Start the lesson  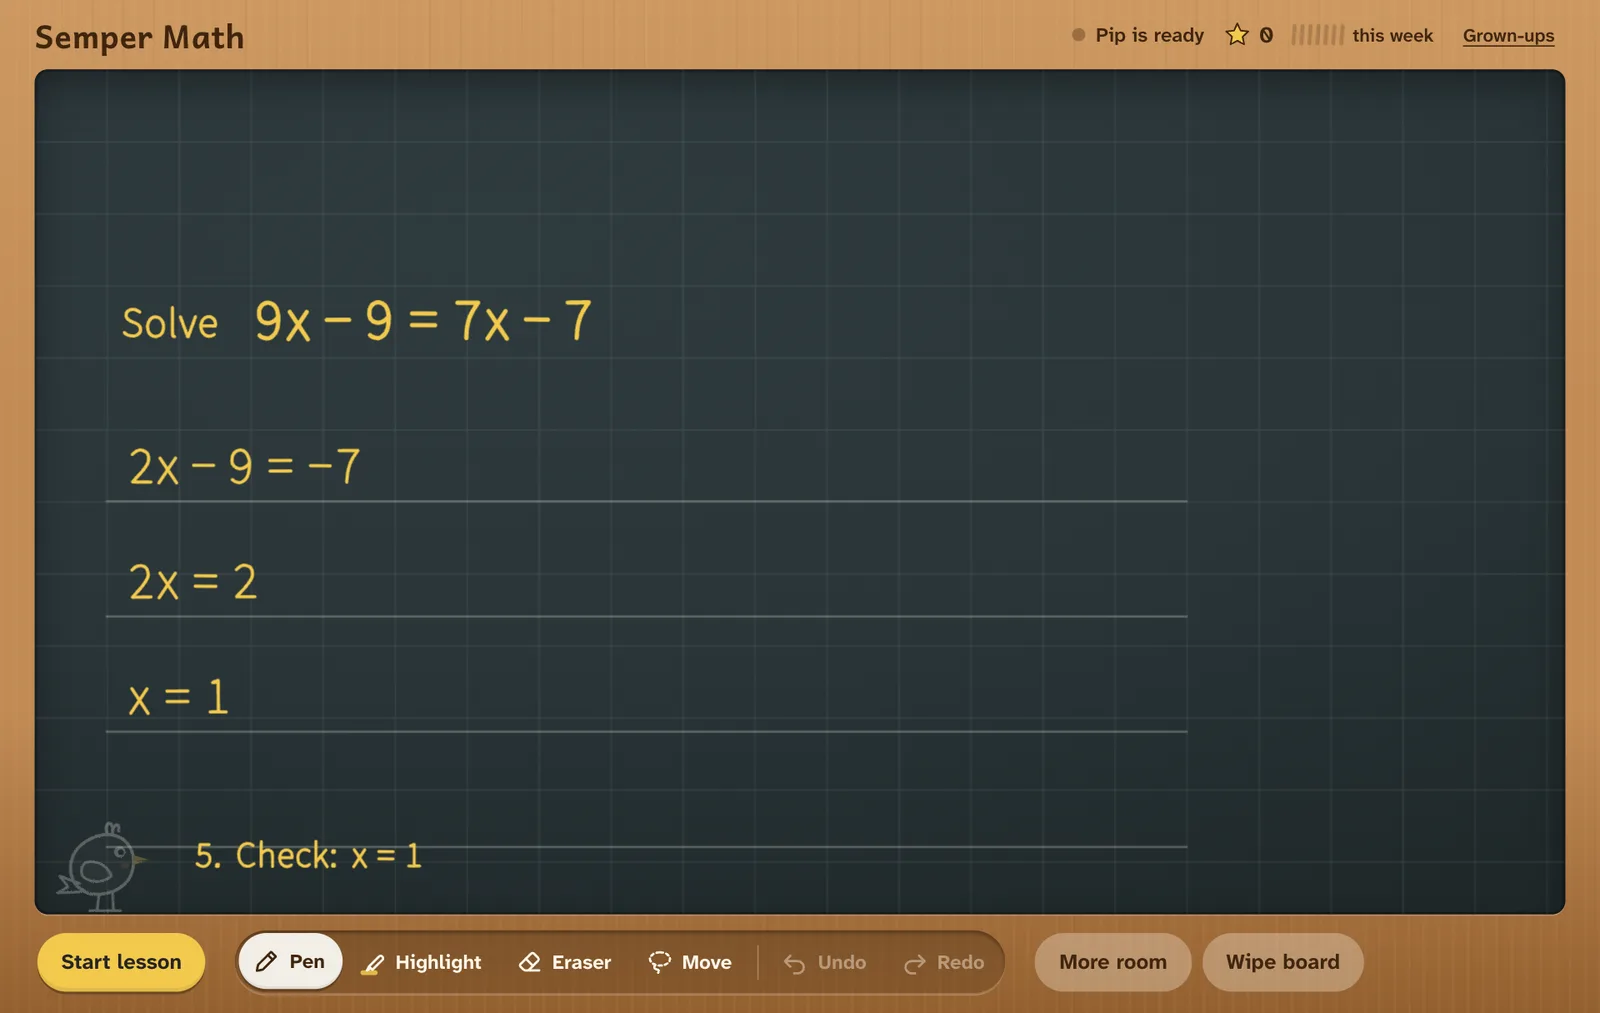tap(121, 962)
